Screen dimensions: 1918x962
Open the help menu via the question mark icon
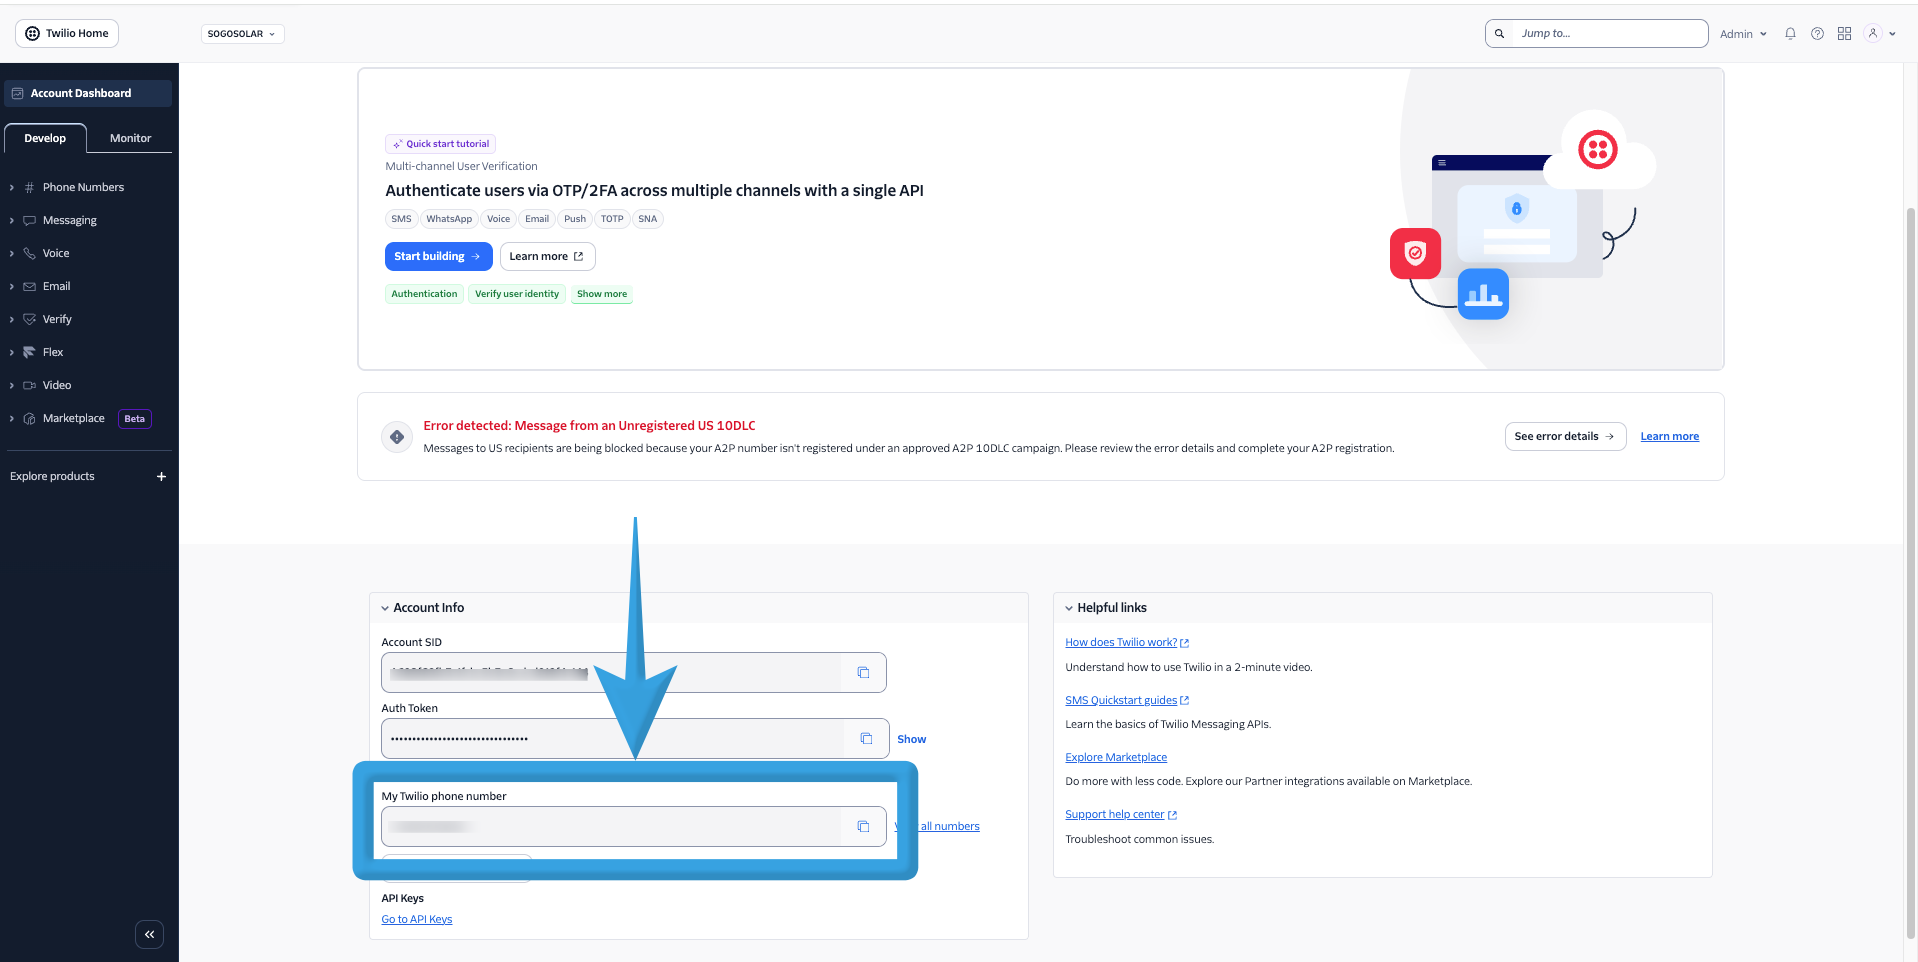point(1816,33)
